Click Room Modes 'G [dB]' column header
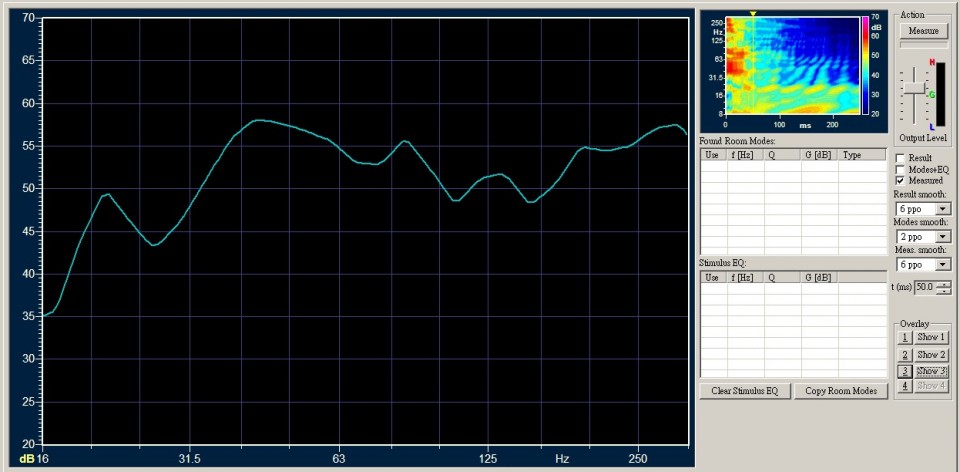The image size is (960, 472). (x=820, y=155)
